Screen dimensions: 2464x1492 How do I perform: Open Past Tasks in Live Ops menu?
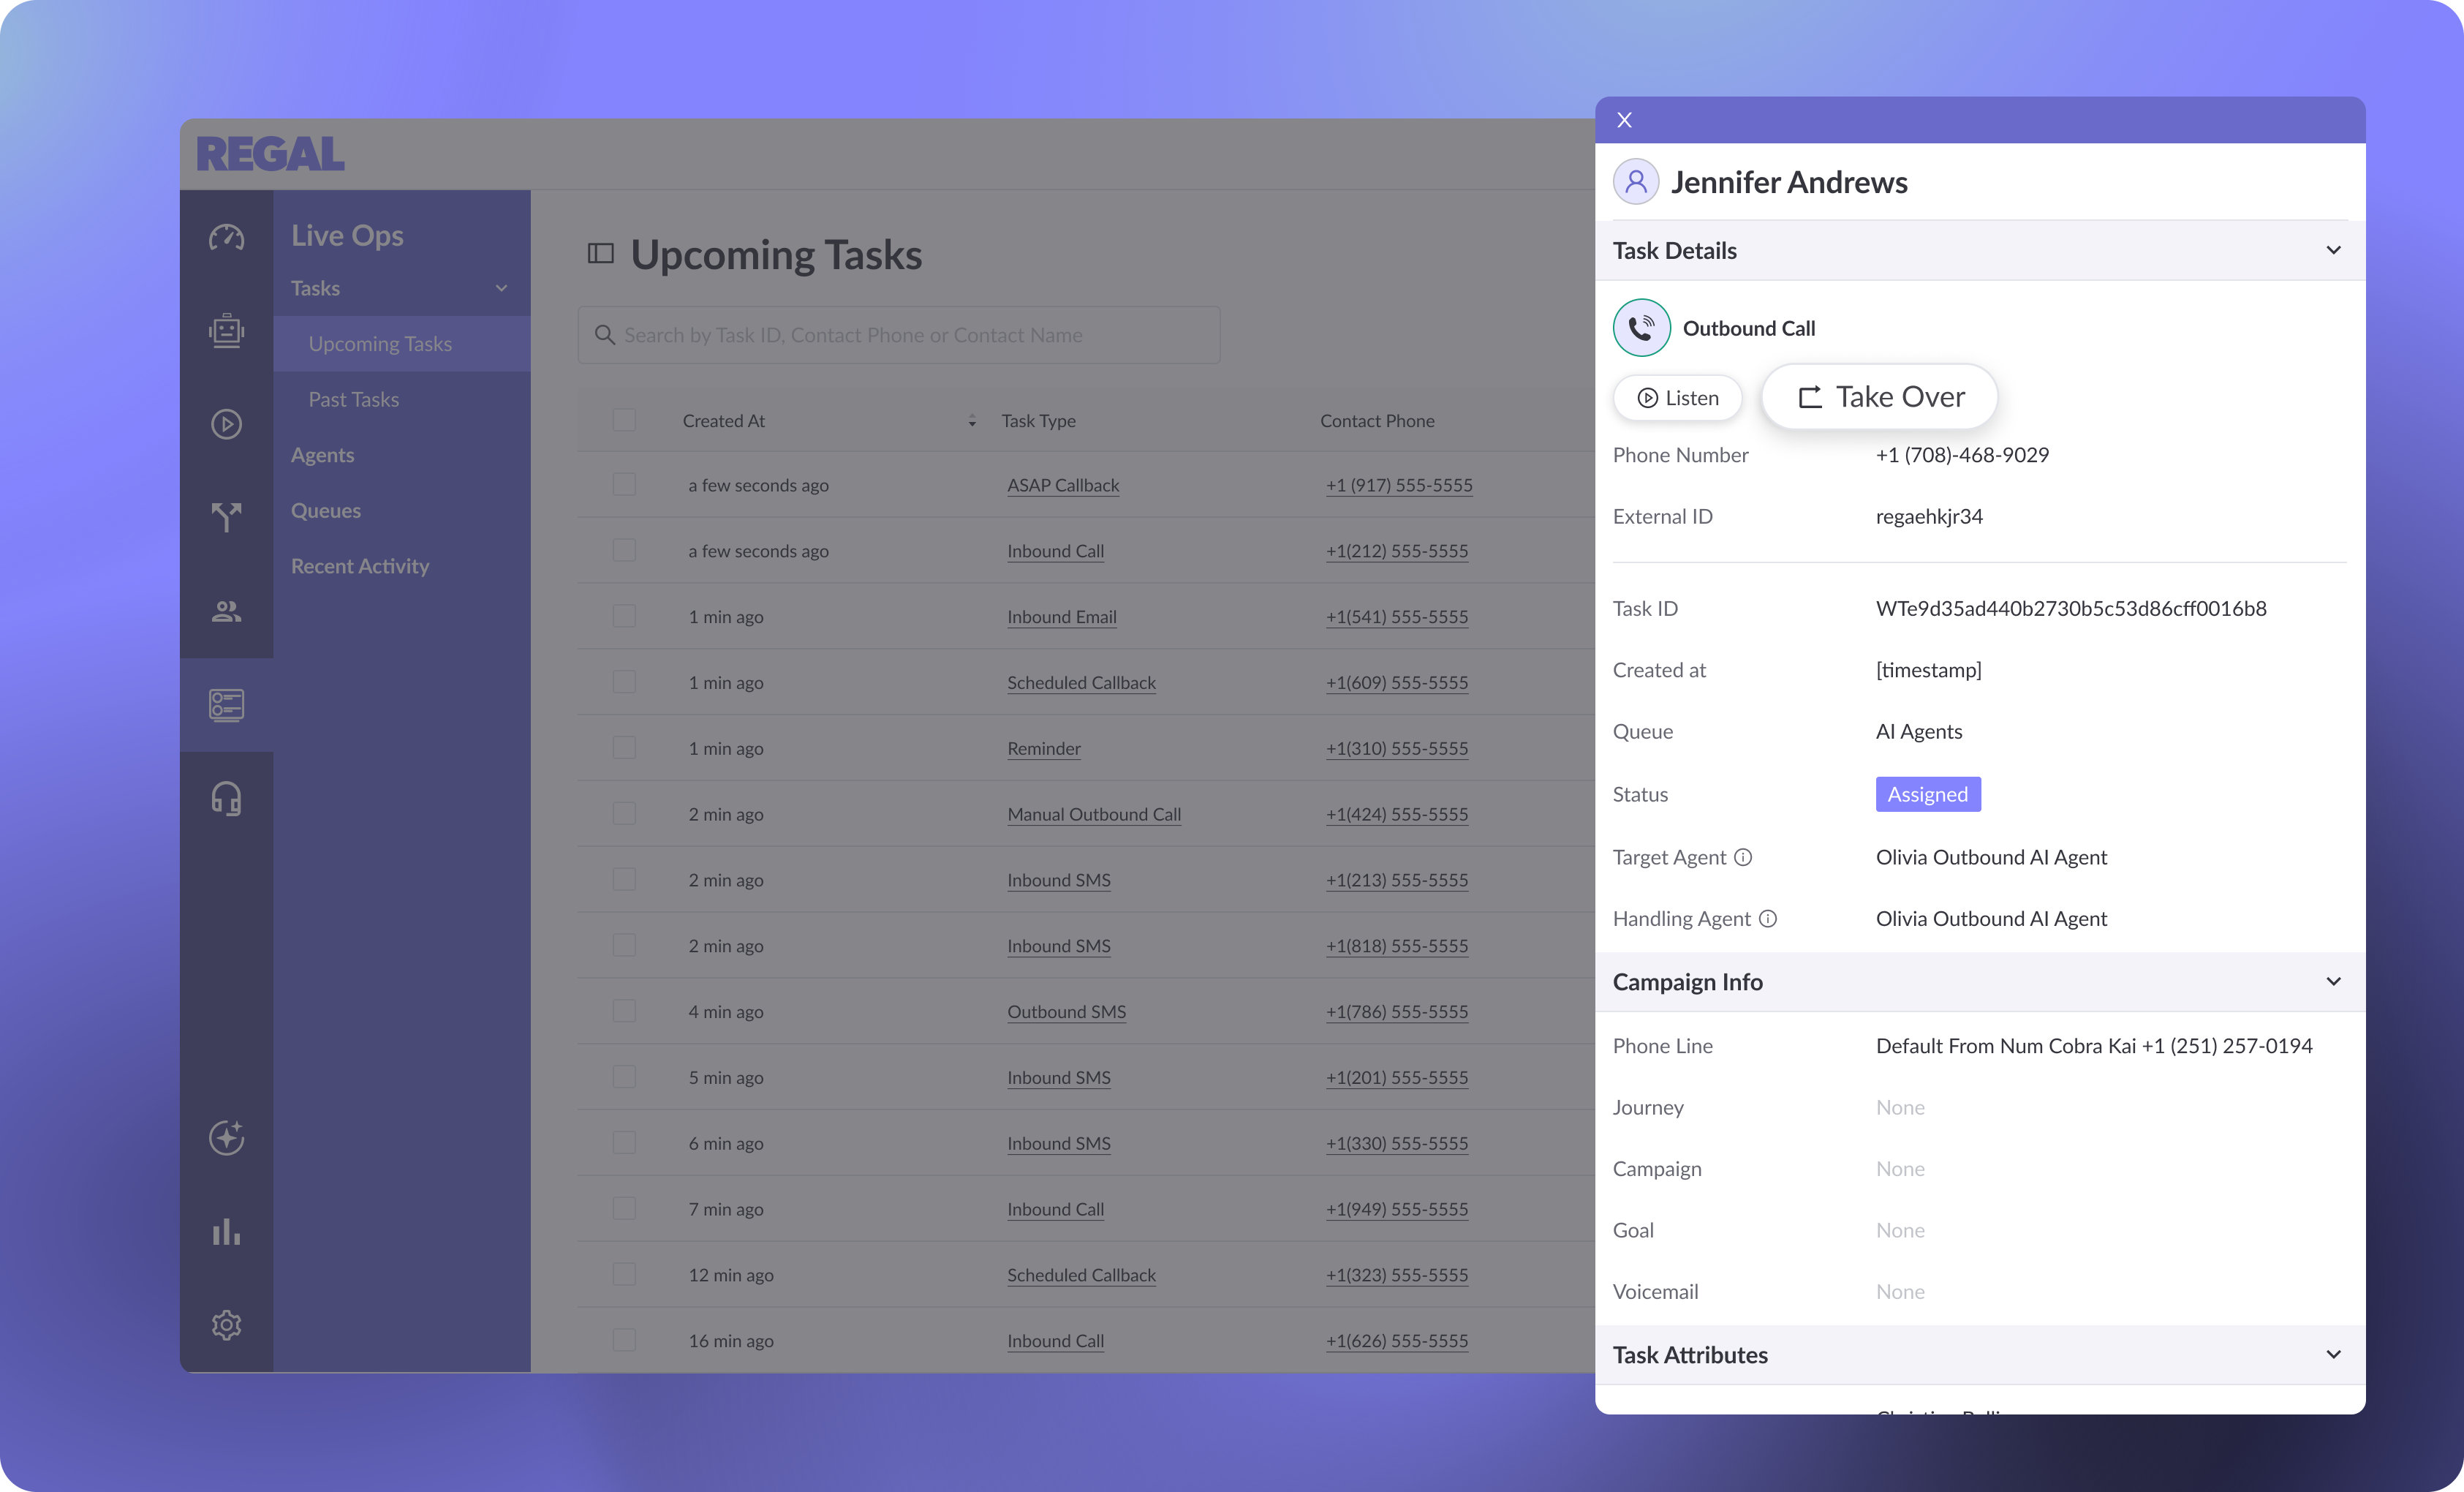click(x=354, y=399)
